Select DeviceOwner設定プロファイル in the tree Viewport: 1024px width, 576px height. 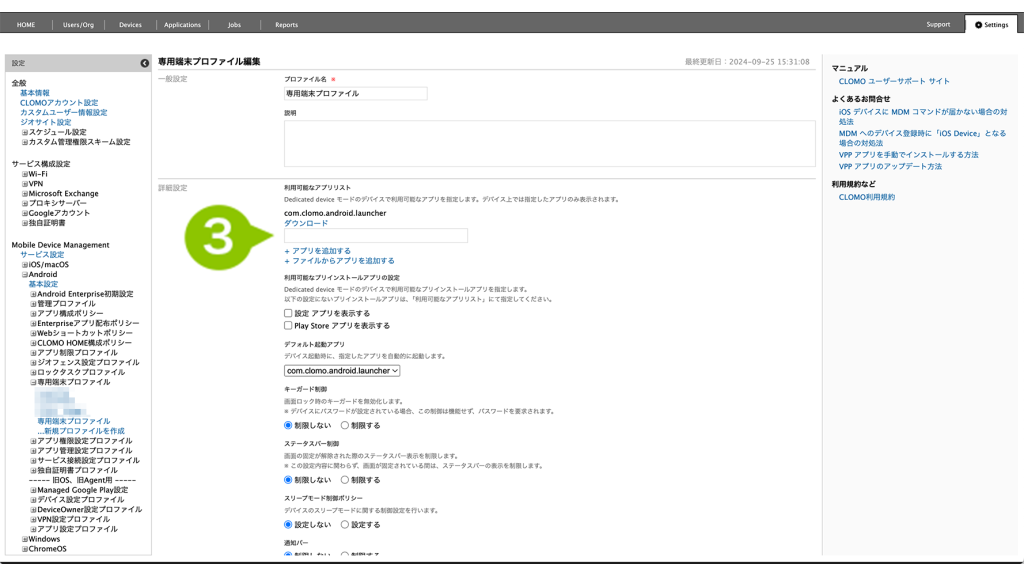[89, 509]
